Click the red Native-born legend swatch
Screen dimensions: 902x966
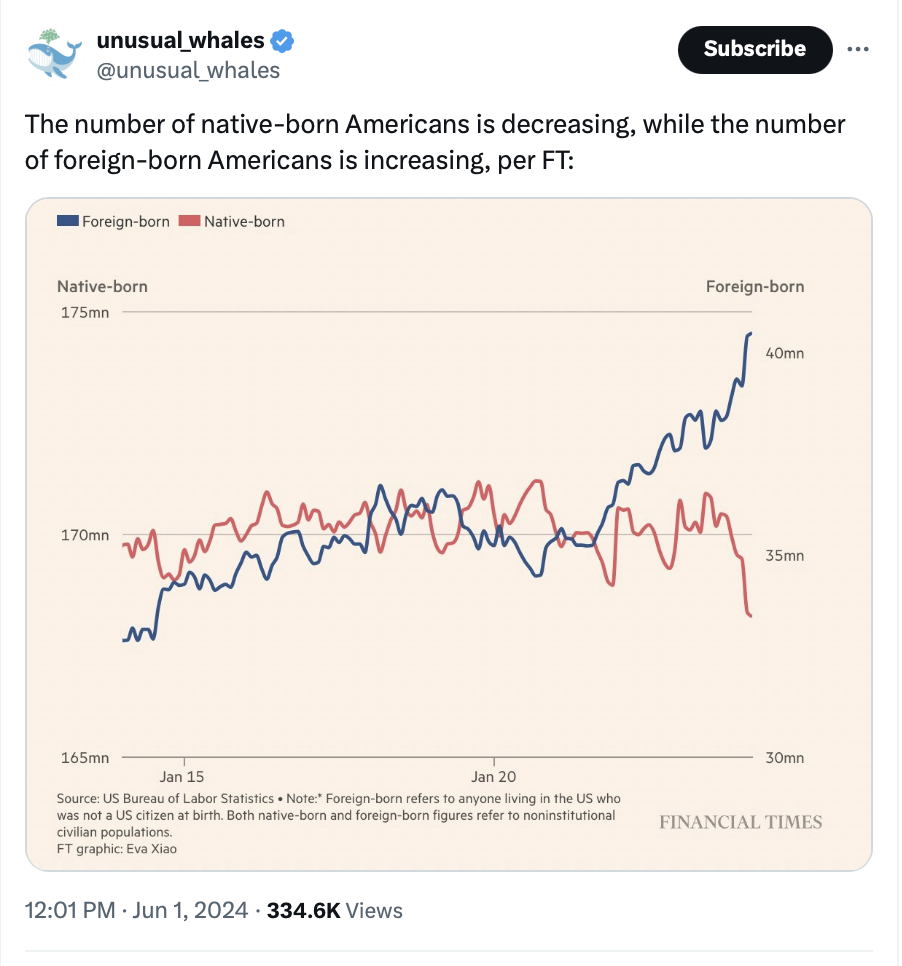[x=189, y=221]
